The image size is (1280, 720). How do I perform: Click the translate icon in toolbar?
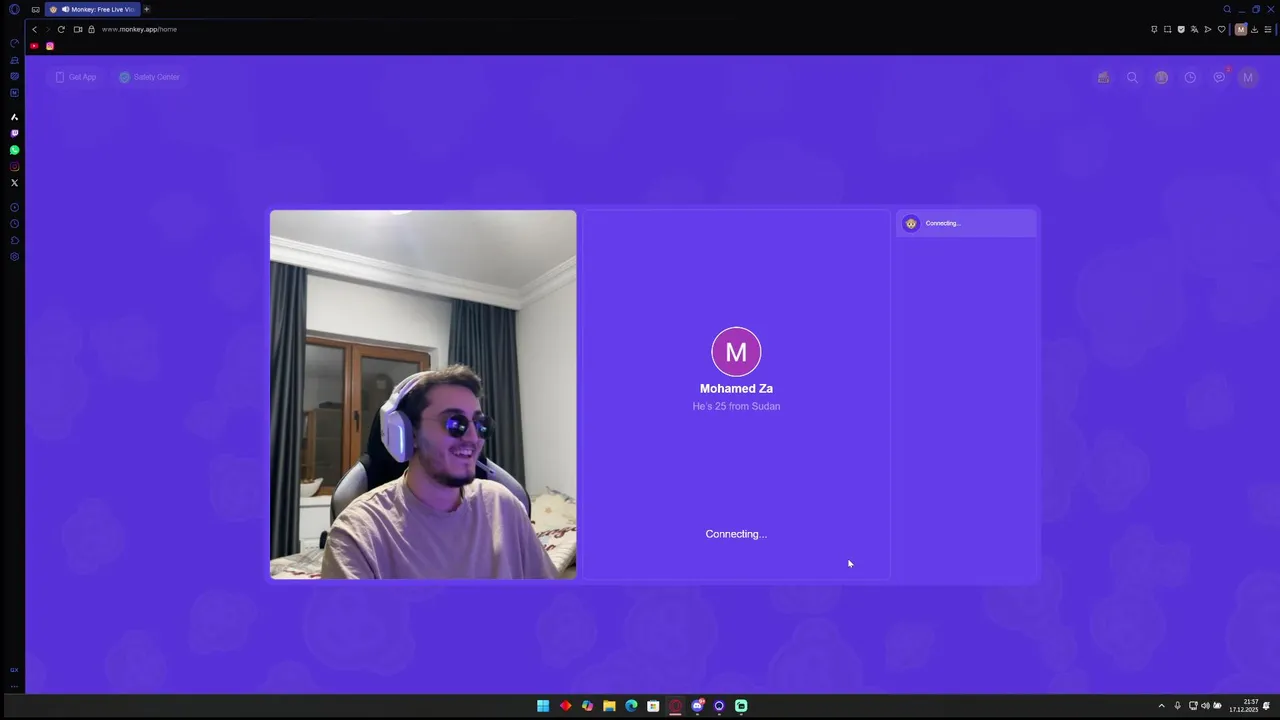click(1194, 29)
